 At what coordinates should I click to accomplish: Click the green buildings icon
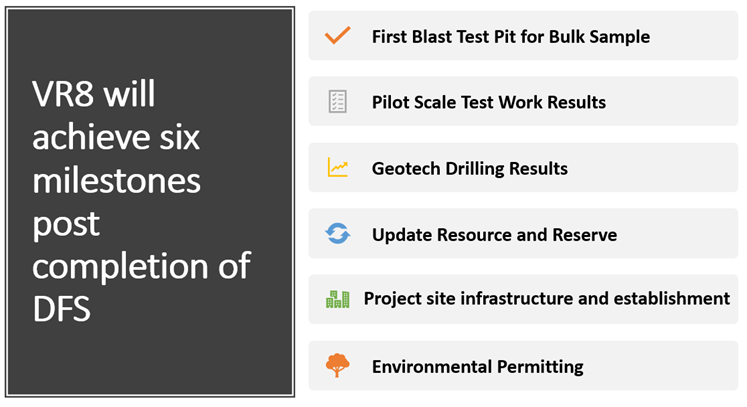[x=337, y=299]
